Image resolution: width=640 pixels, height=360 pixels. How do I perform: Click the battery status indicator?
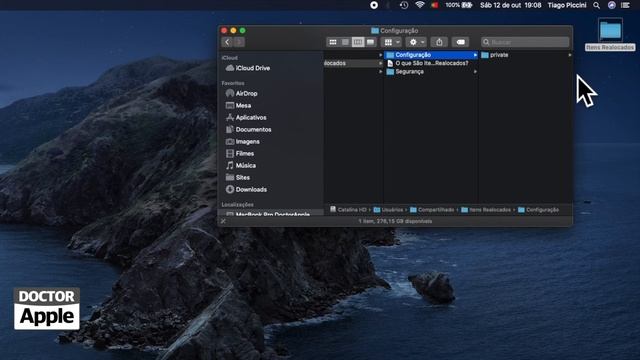click(x=458, y=5)
